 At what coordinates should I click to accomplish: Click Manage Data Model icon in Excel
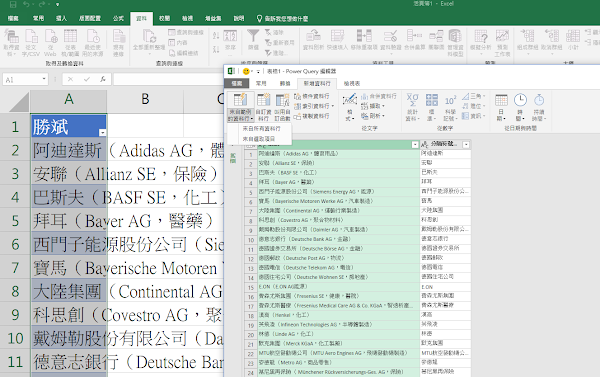click(455, 36)
